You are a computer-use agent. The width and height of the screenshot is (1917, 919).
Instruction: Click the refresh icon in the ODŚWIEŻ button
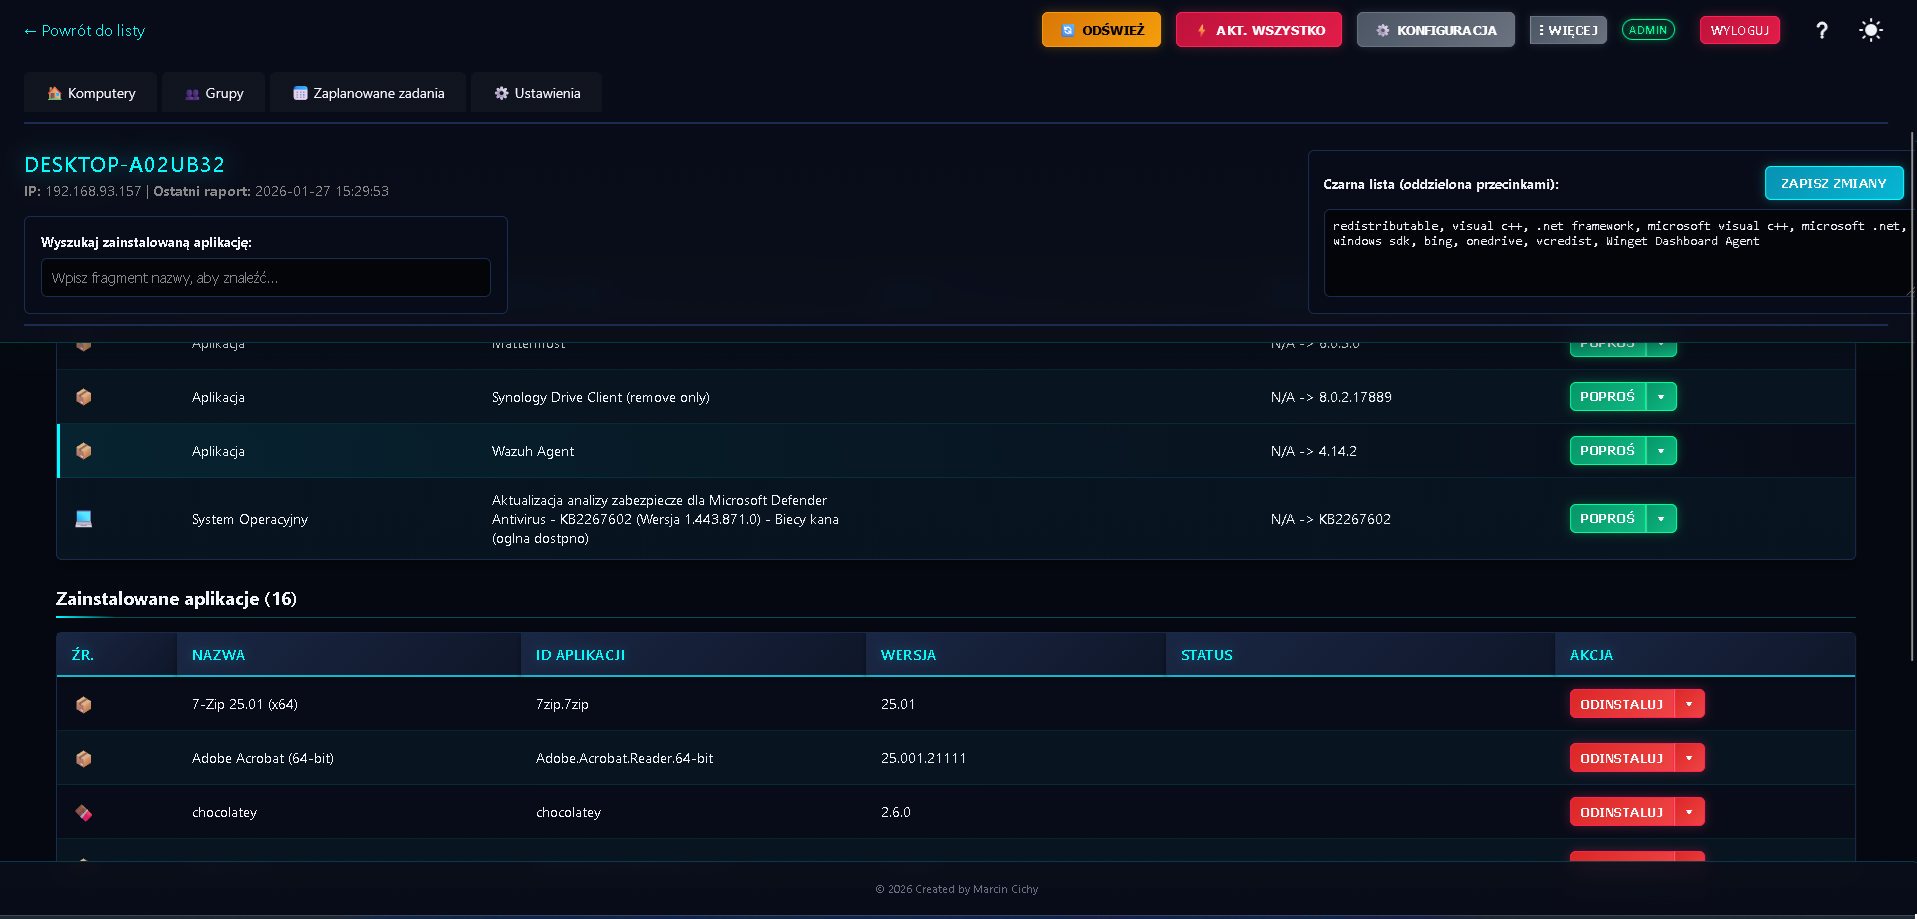(1067, 30)
